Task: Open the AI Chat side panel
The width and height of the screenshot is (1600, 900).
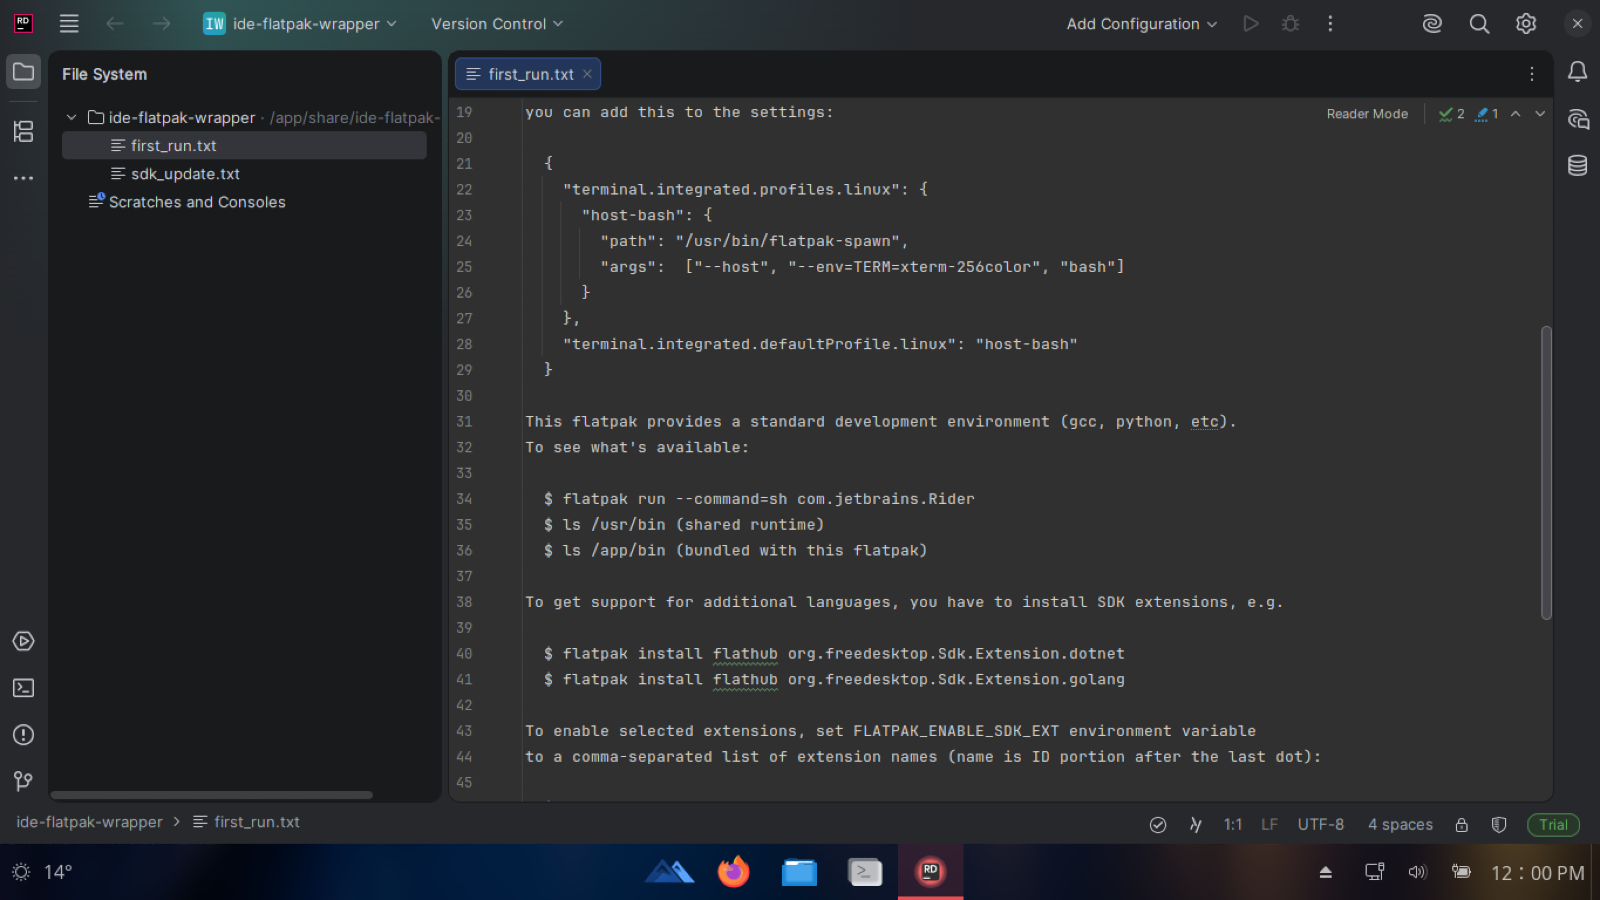Action: tap(1577, 119)
